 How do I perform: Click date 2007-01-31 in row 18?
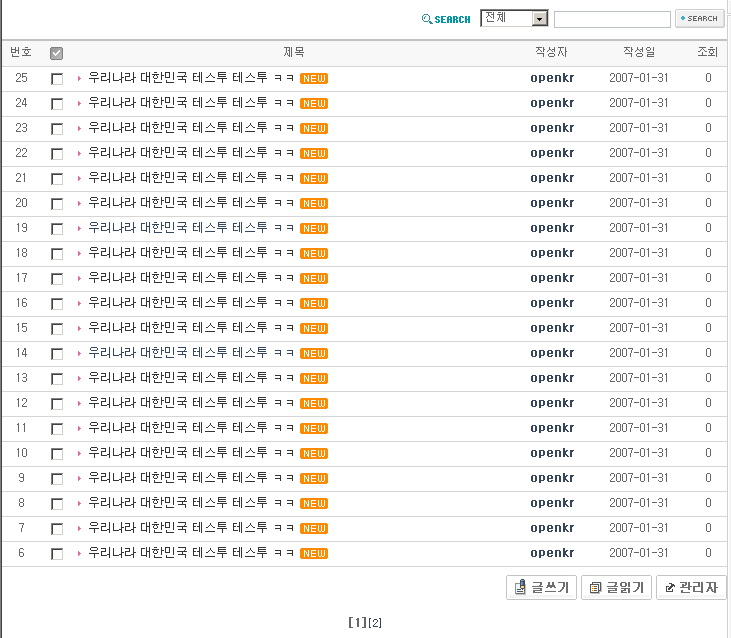tap(639, 253)
